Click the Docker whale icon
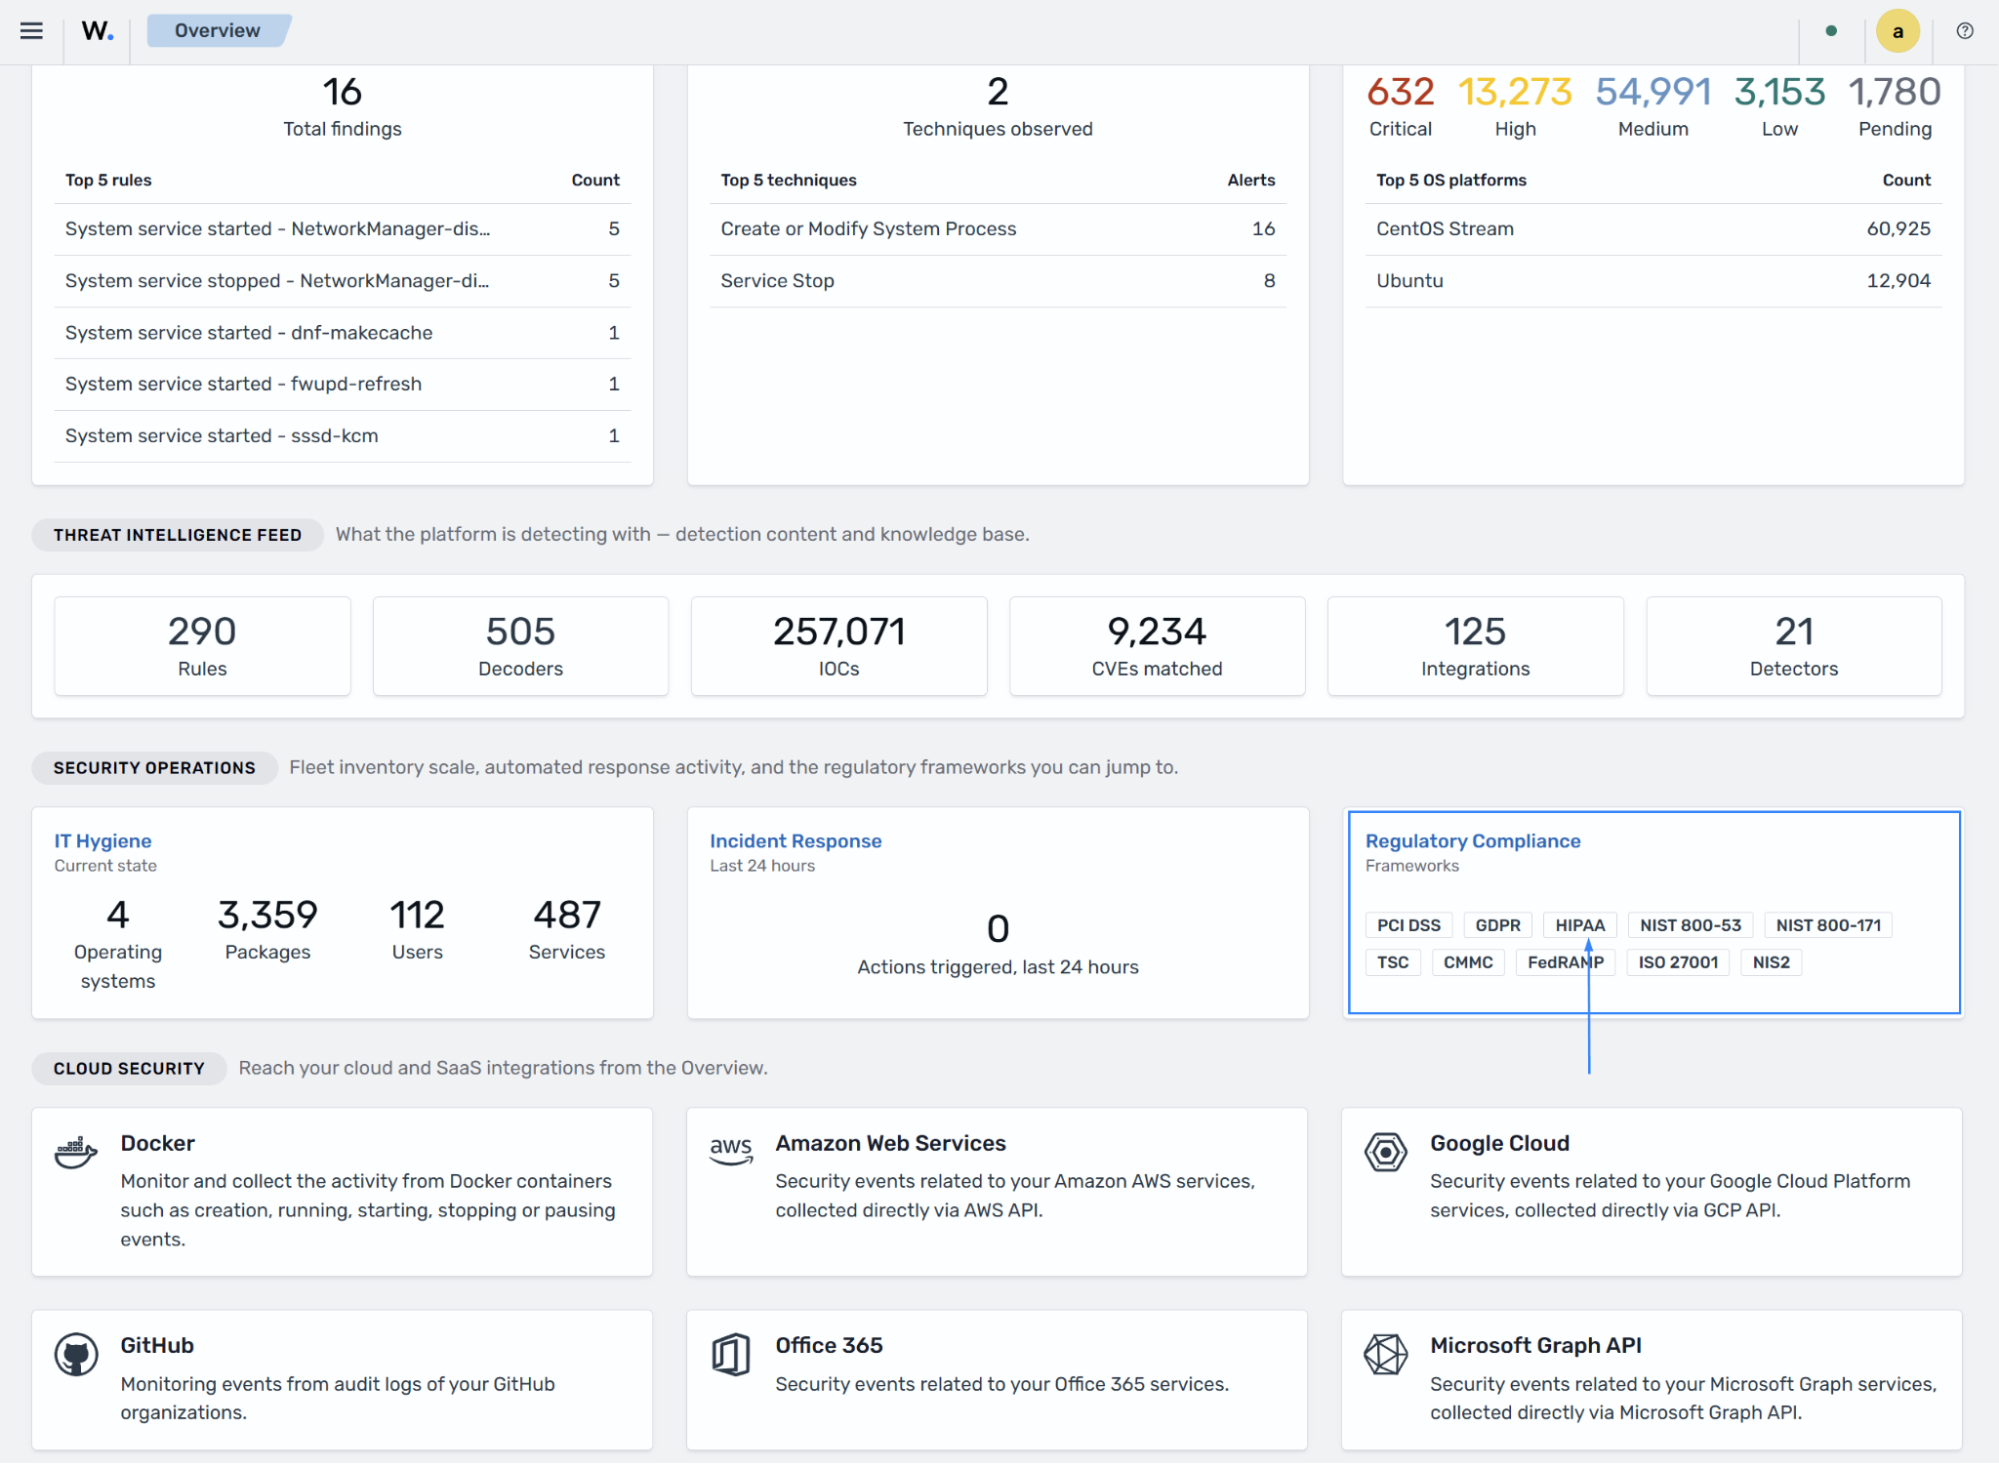 tap(76, 1152)
